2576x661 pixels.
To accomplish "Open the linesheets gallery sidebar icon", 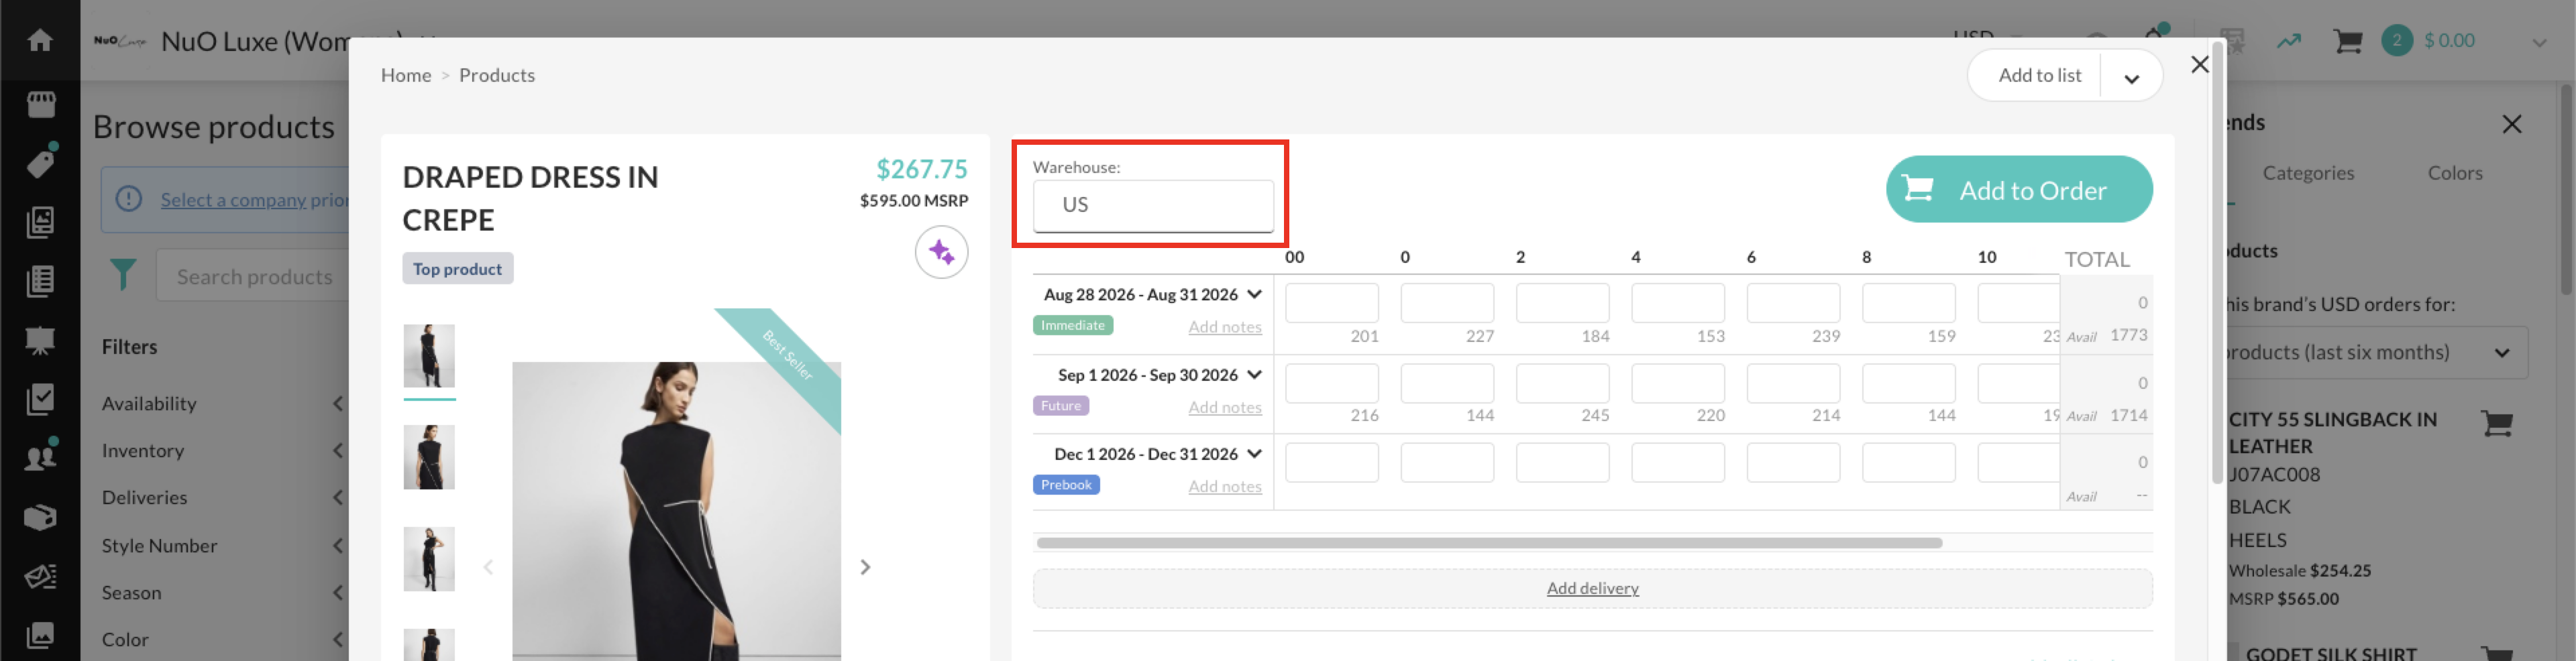I will pos(40,221).
